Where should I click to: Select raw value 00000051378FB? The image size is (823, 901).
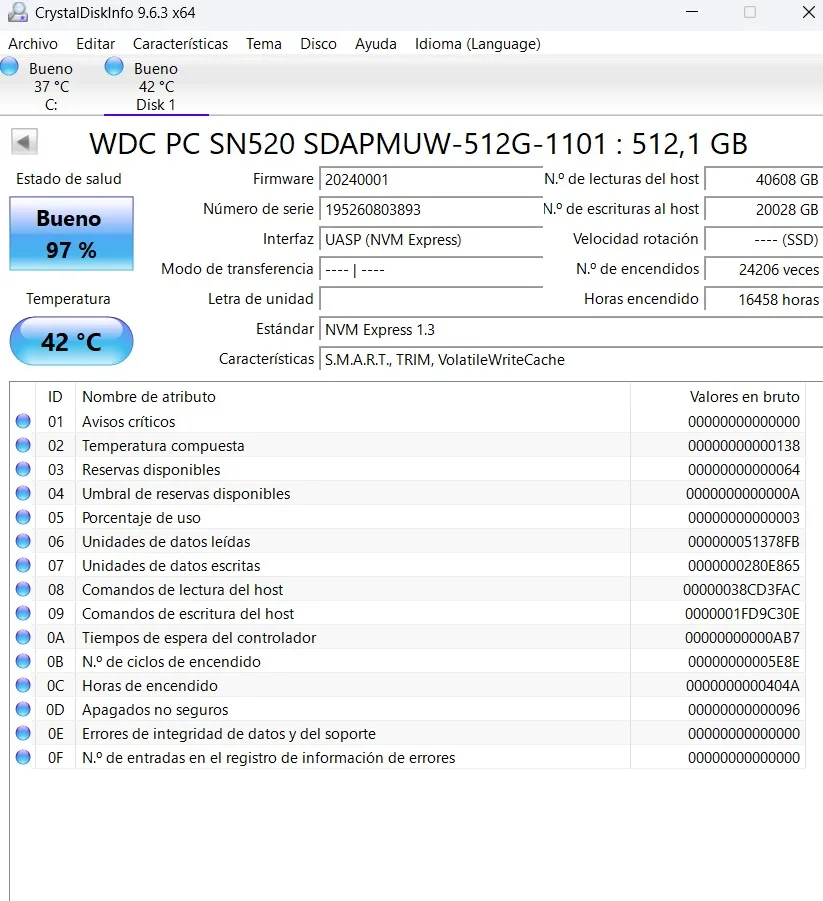(x=744, y=541)
